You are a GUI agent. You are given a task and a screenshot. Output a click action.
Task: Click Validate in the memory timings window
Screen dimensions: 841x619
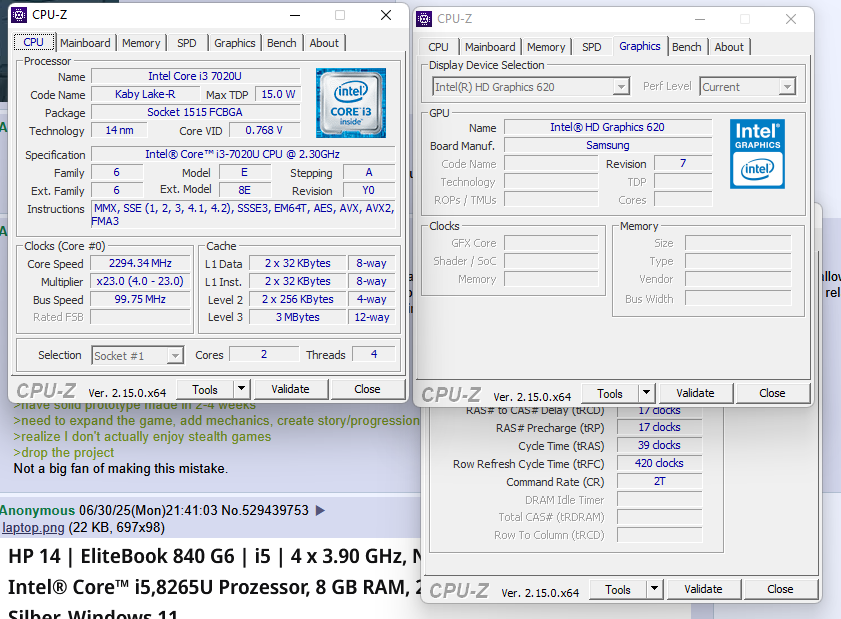(x=703, y=589)
